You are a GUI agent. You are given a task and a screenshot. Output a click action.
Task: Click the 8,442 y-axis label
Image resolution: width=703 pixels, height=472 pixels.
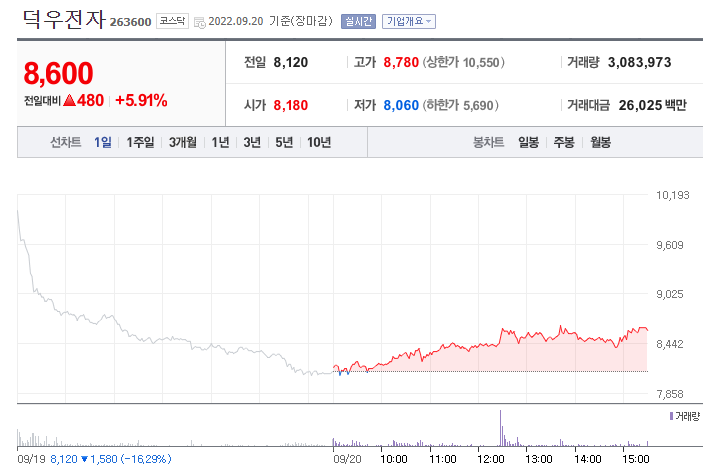coord(670,344)
